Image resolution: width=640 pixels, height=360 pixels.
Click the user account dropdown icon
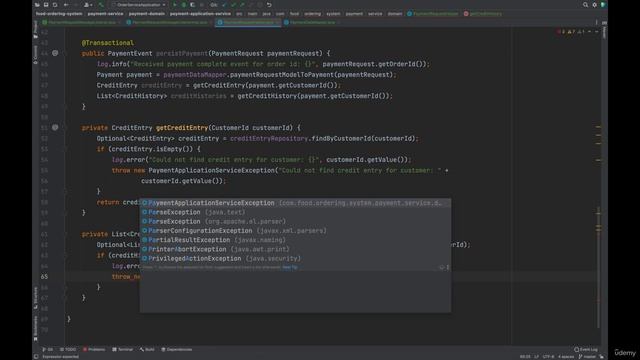[x=87, y=5]
